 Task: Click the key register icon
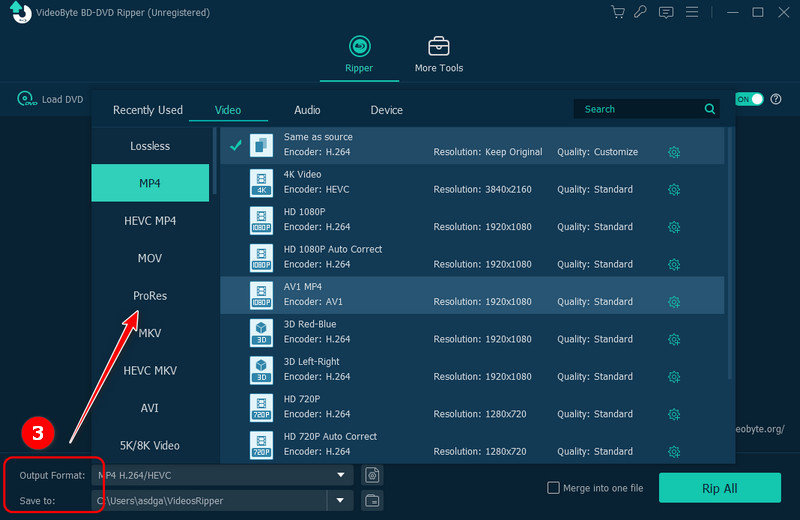(640, 13)
